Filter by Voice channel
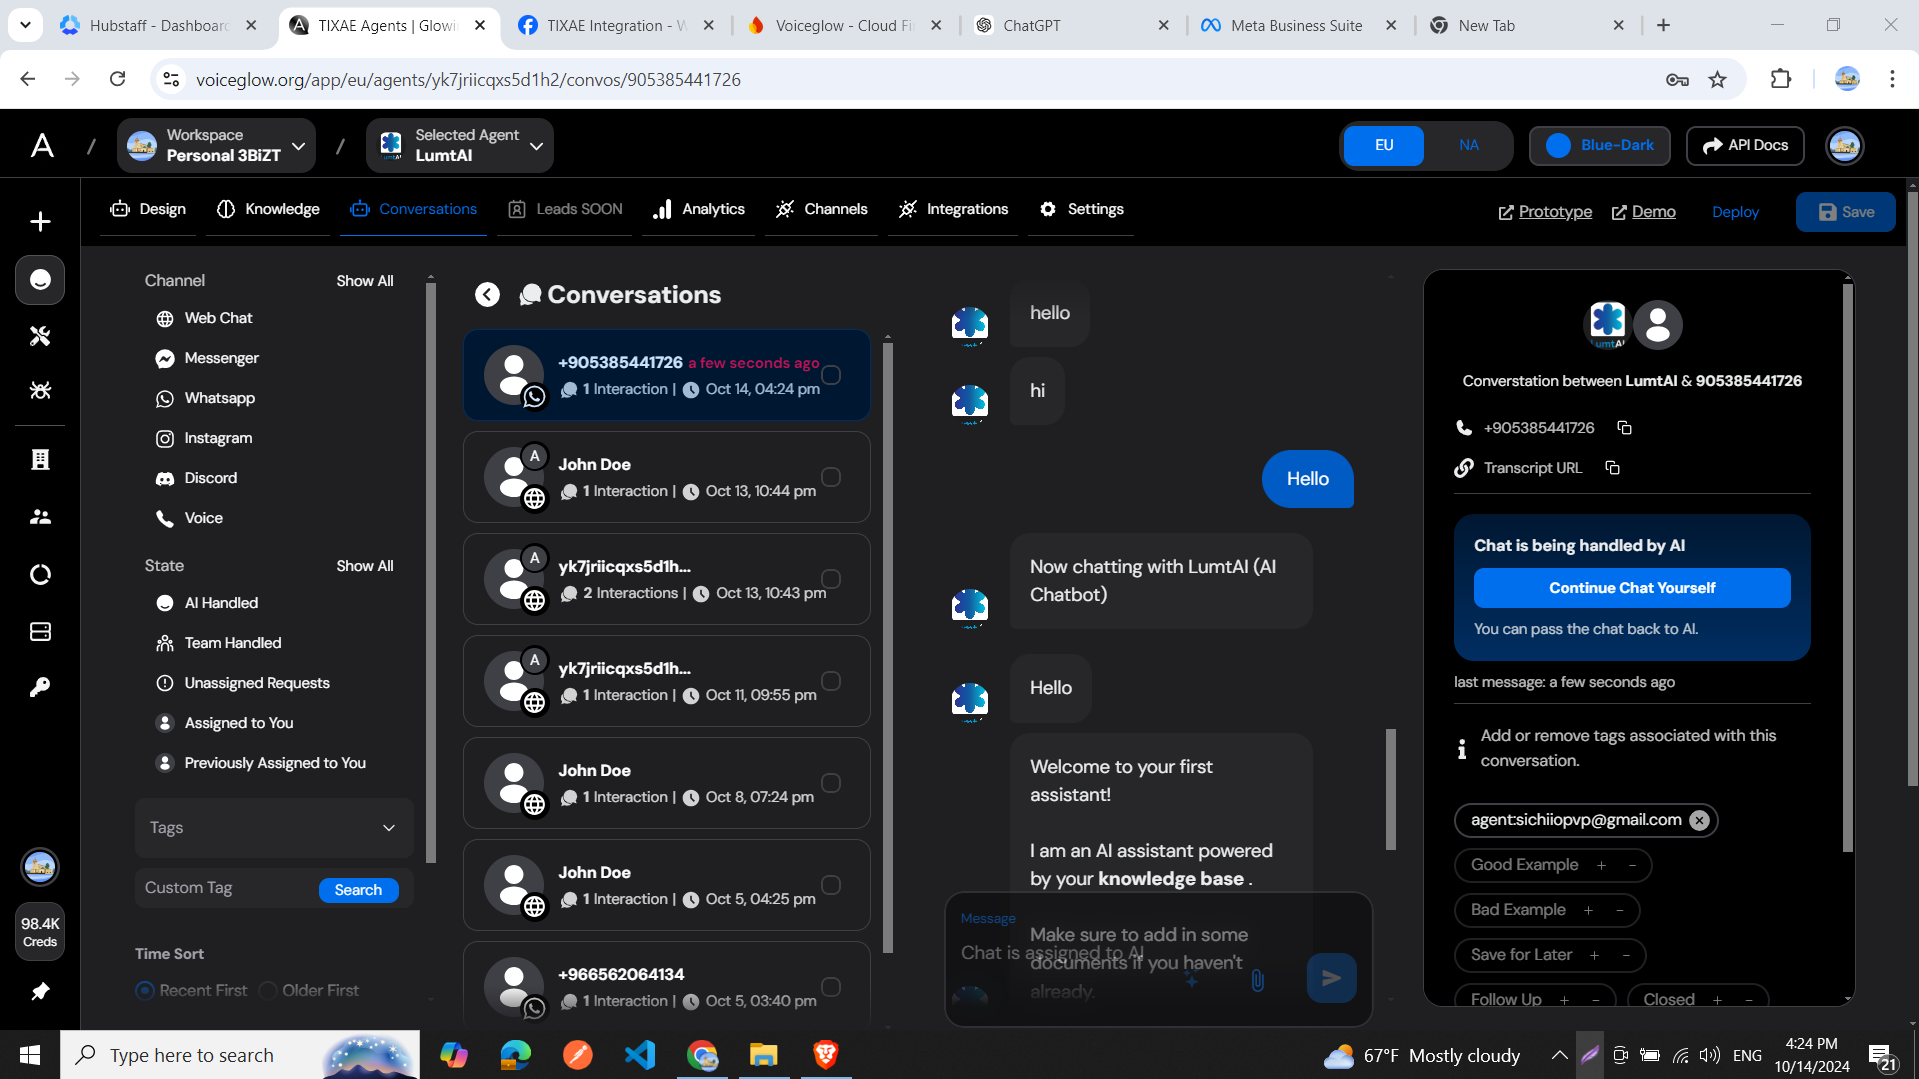The width and height of the screenshot is (1919, 1079). coord(189,518)
